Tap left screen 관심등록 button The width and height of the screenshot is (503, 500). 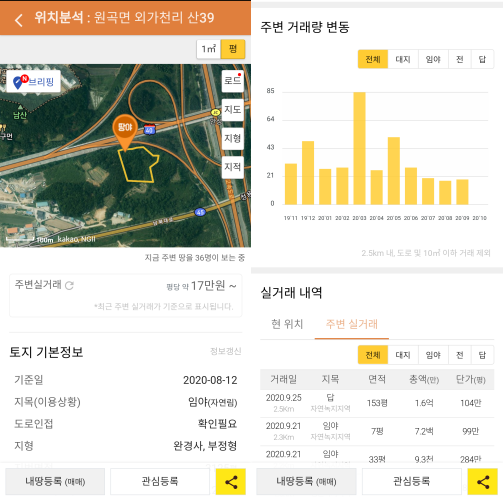coord(160,482)
